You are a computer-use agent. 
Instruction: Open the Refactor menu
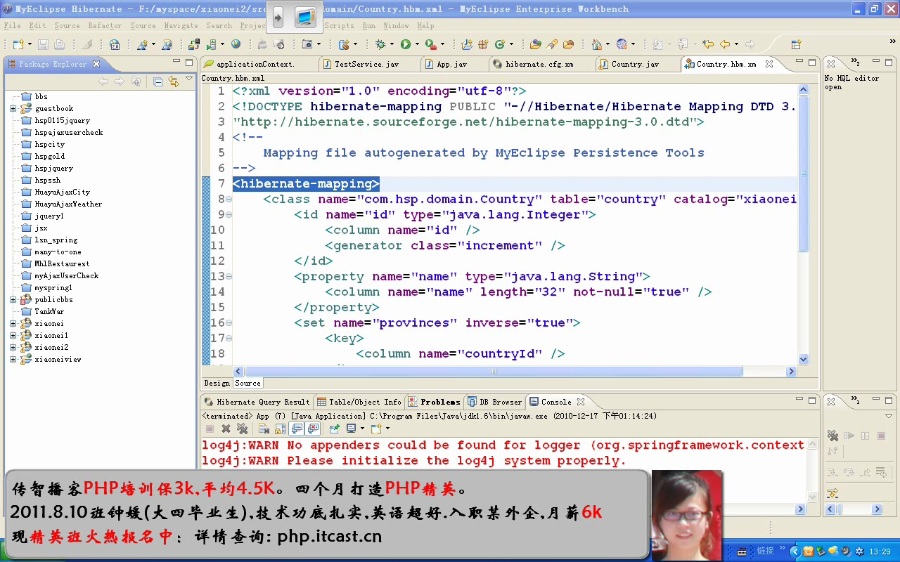[104, 25]
